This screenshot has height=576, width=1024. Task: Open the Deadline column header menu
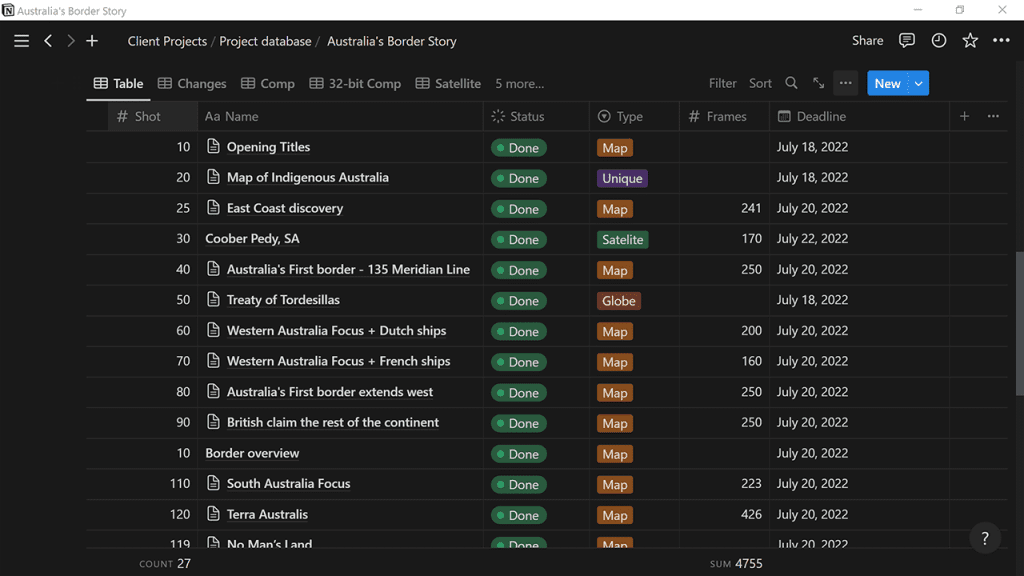[859, 116]
